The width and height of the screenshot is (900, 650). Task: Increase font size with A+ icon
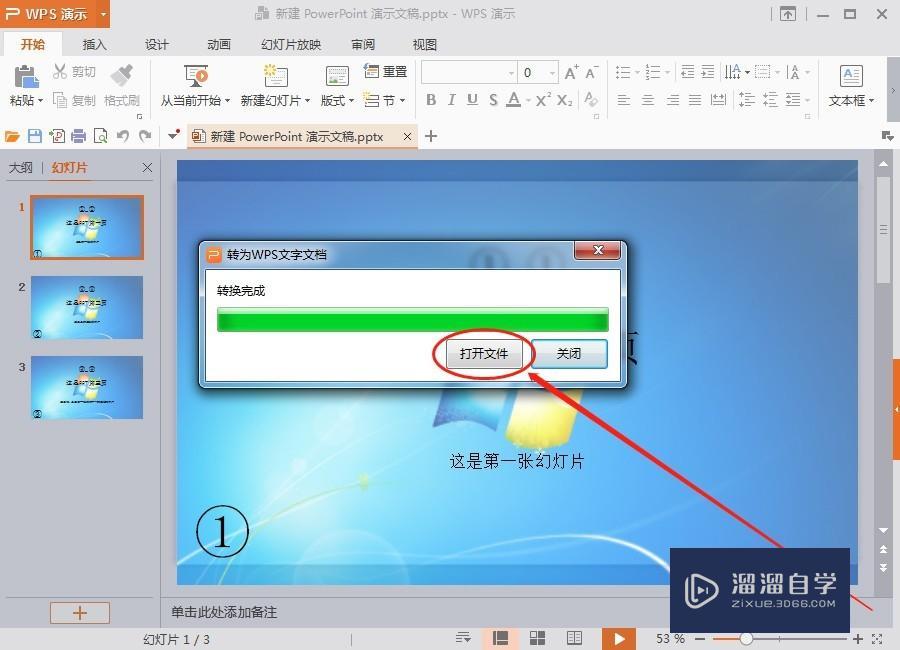click(571, 72)
